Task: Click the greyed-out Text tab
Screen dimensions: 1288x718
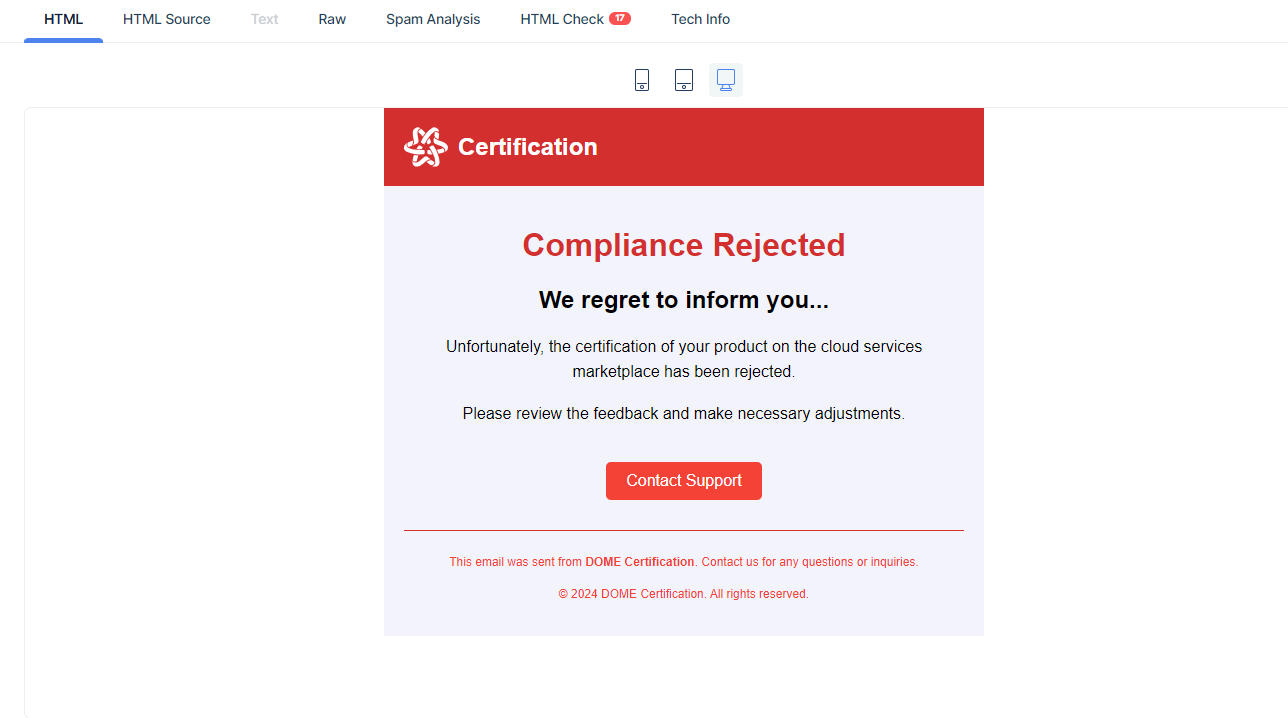Action: (264, 19)
